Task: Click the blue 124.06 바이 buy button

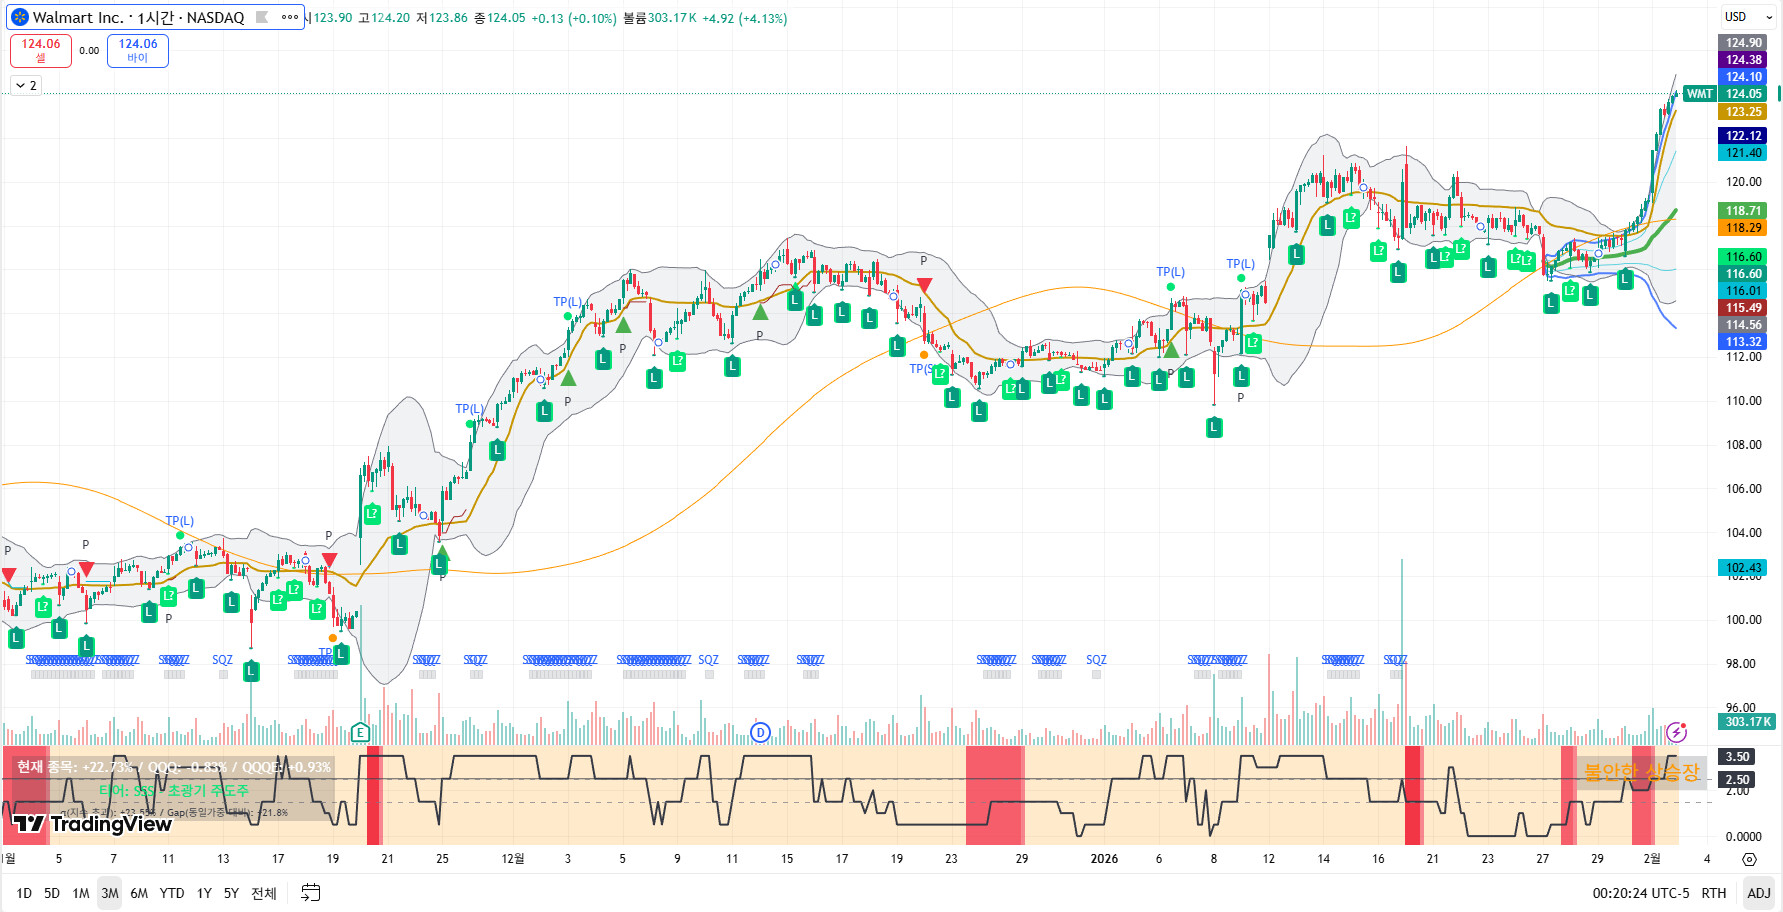Action: click(138, 50)
